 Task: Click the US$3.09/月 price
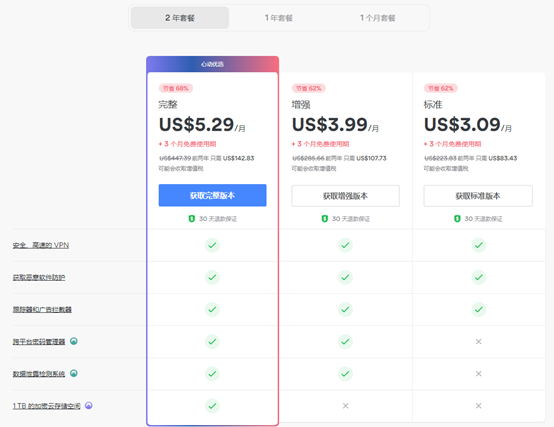pos(467,124)
